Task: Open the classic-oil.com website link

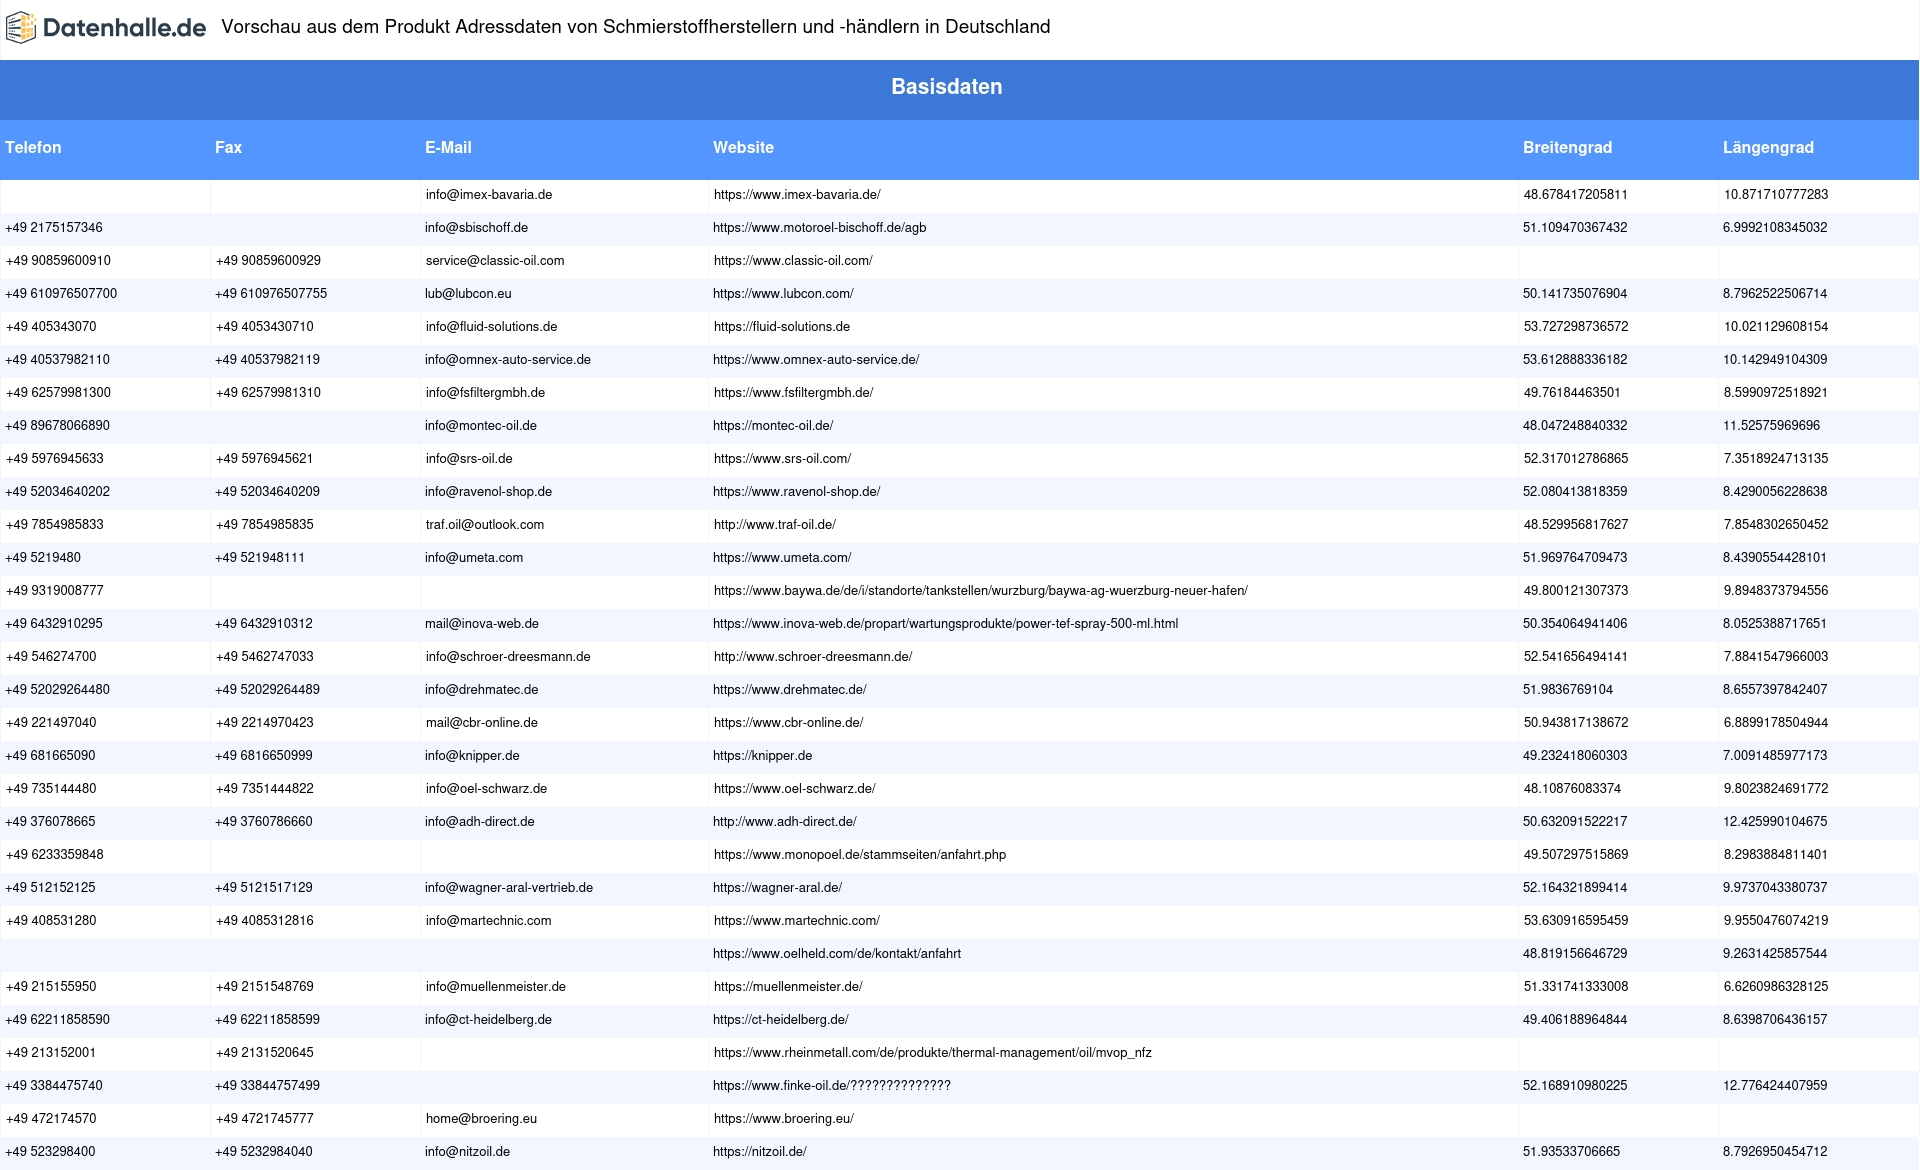Action: tap(793, 261)
